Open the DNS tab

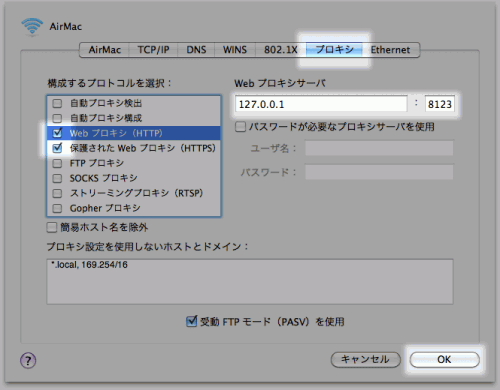point(196,50)
